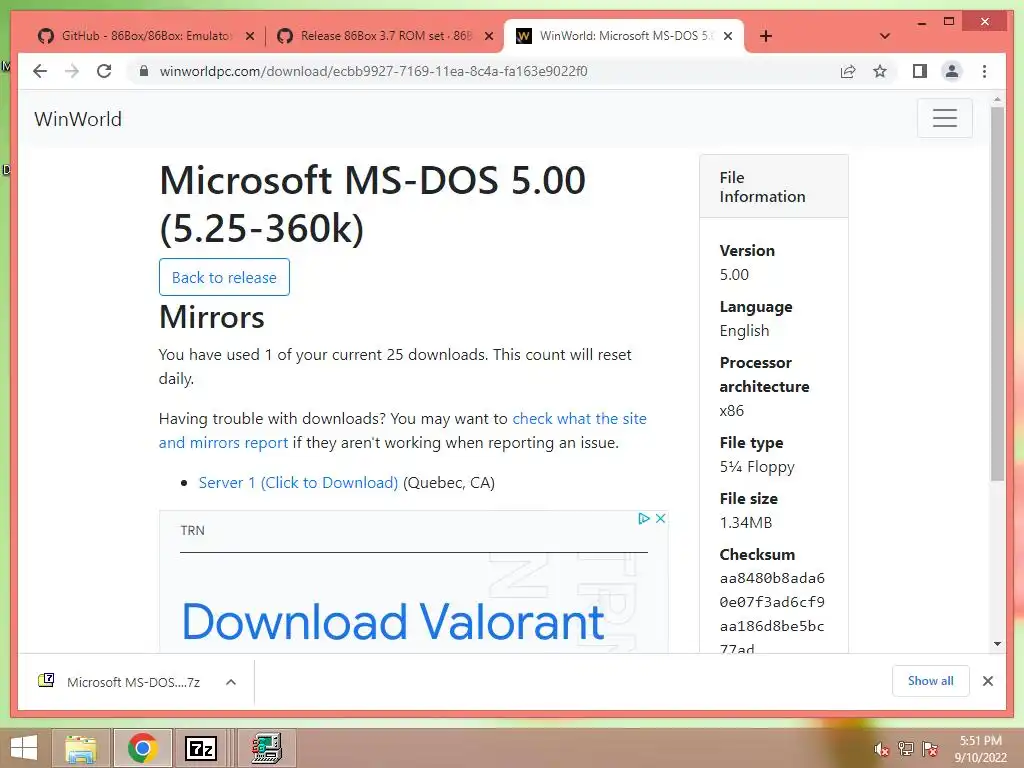Open File Explorer from the taskbar
This screenshot has width=1024, height=768.
pos(80,748)
